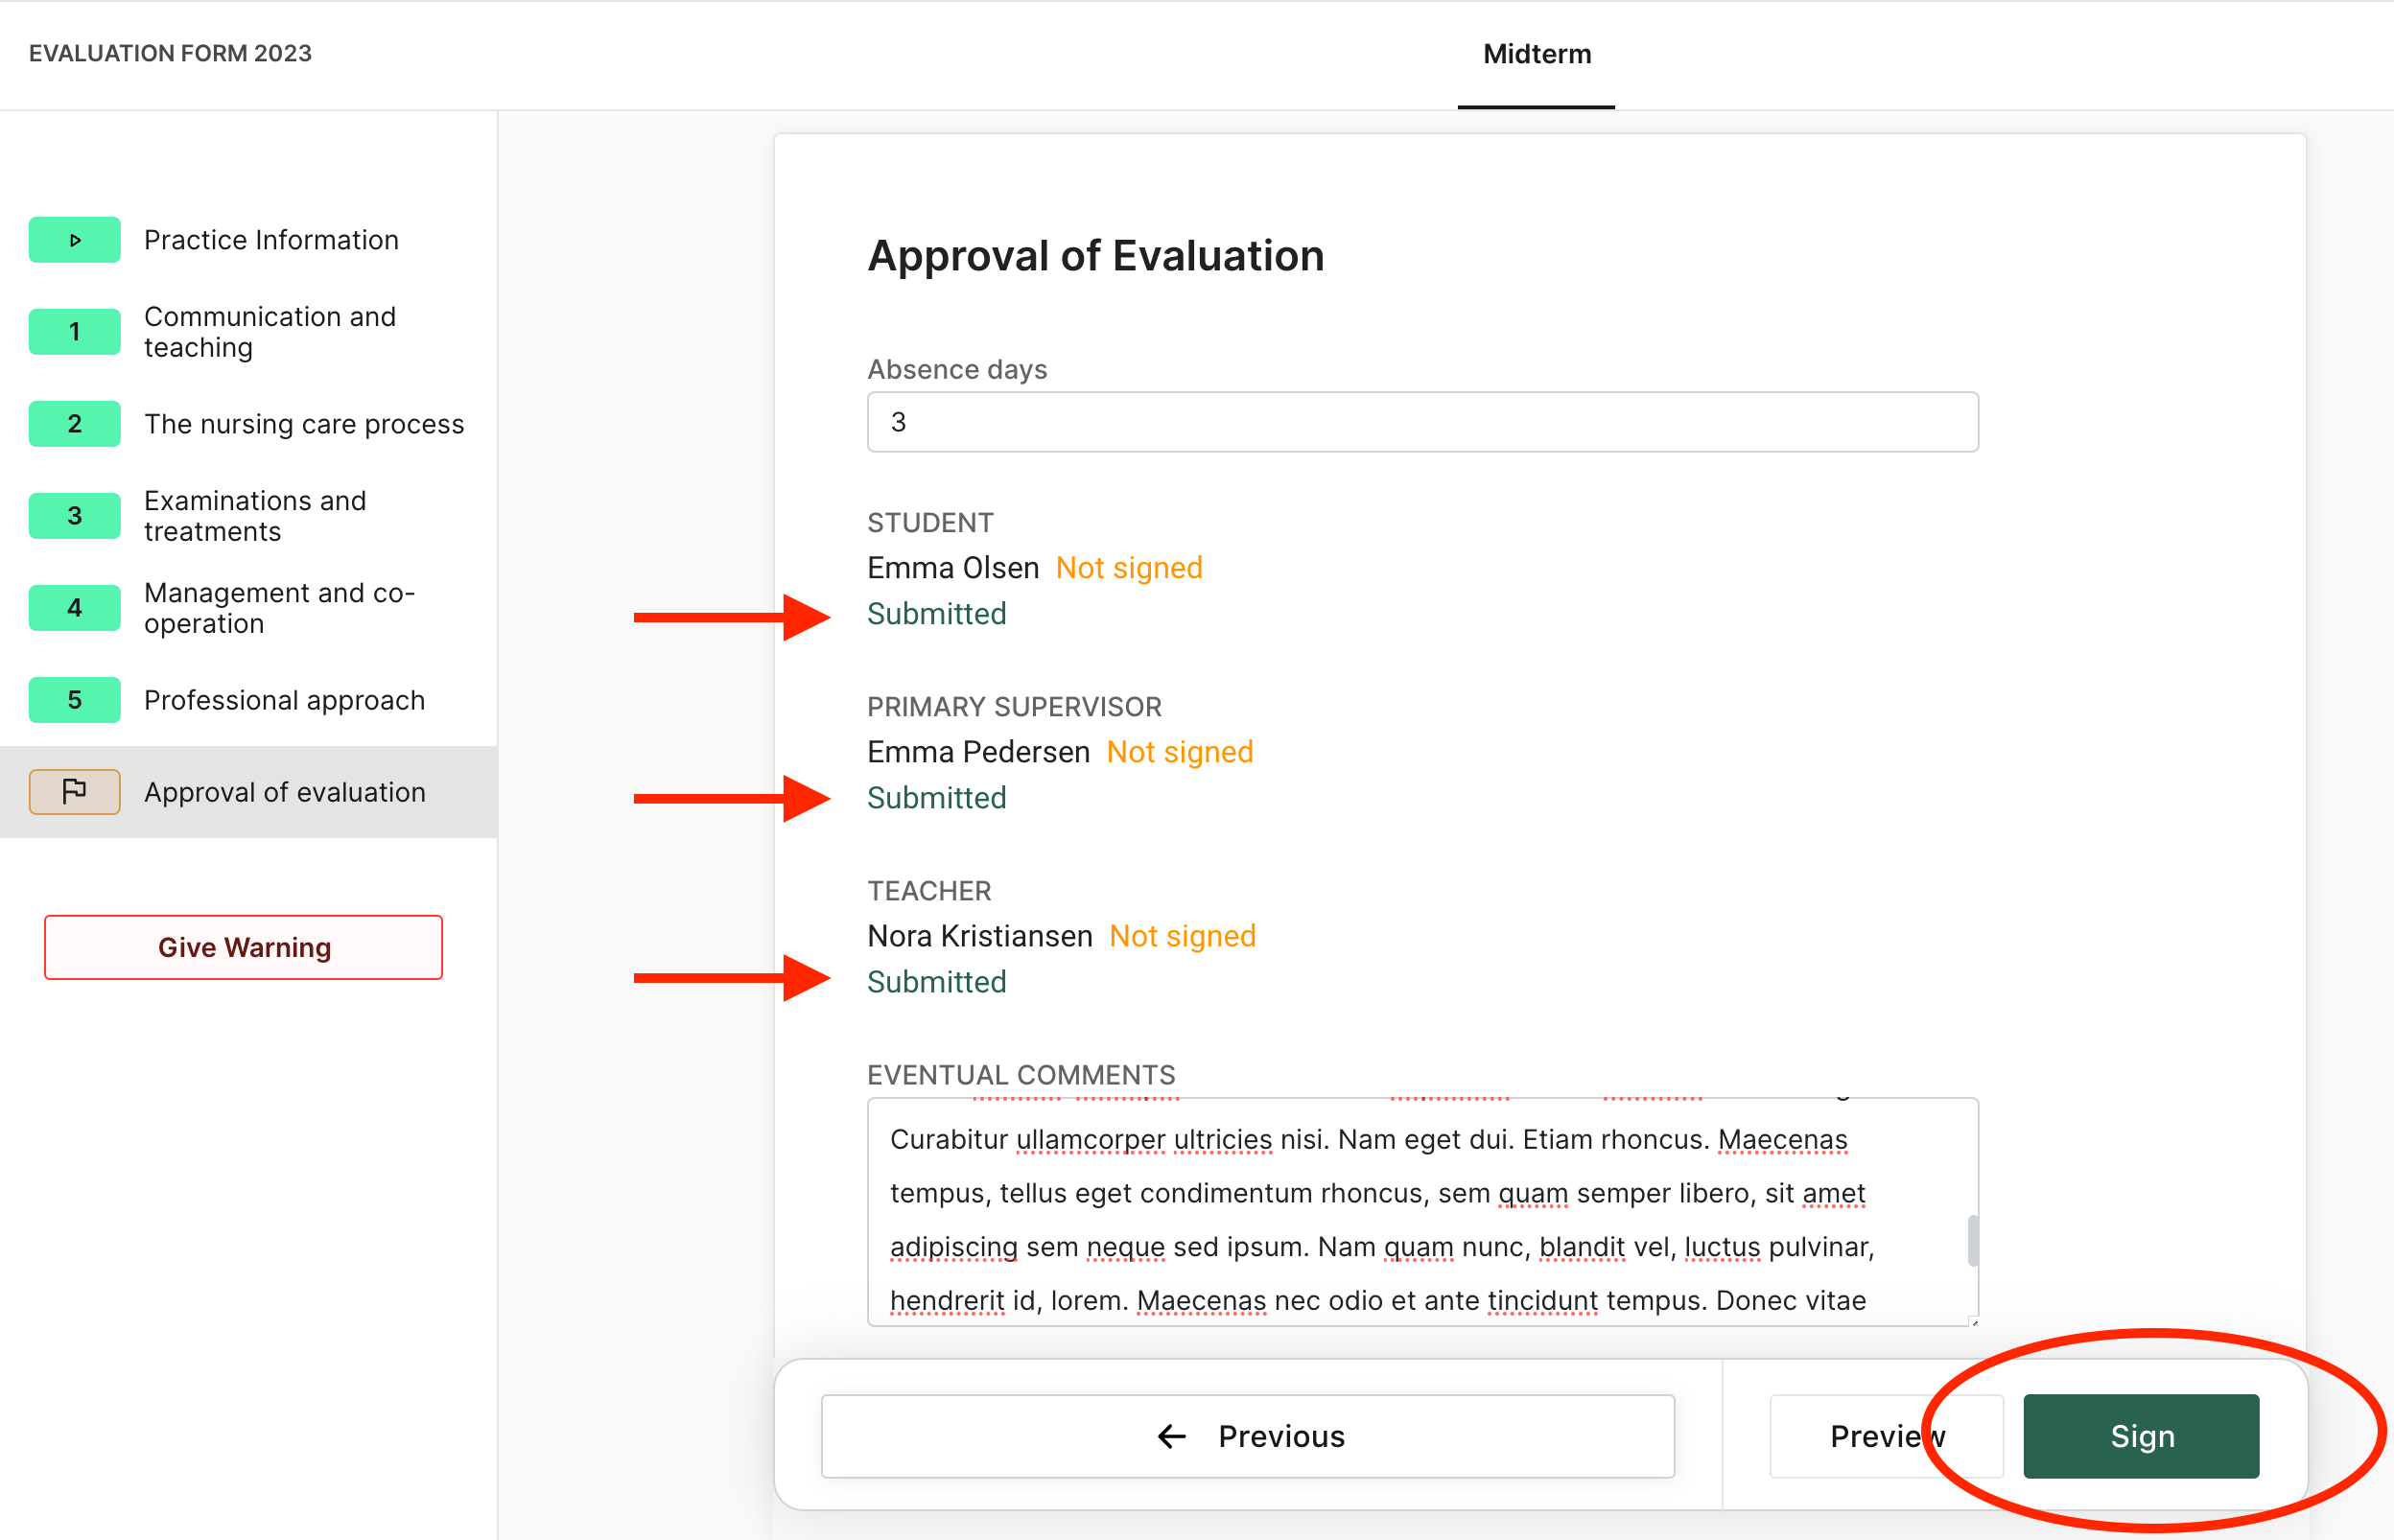The image size is (2394, 1540).
Task: Switch to the Midterm tab
Action: tap(1536, 54)
